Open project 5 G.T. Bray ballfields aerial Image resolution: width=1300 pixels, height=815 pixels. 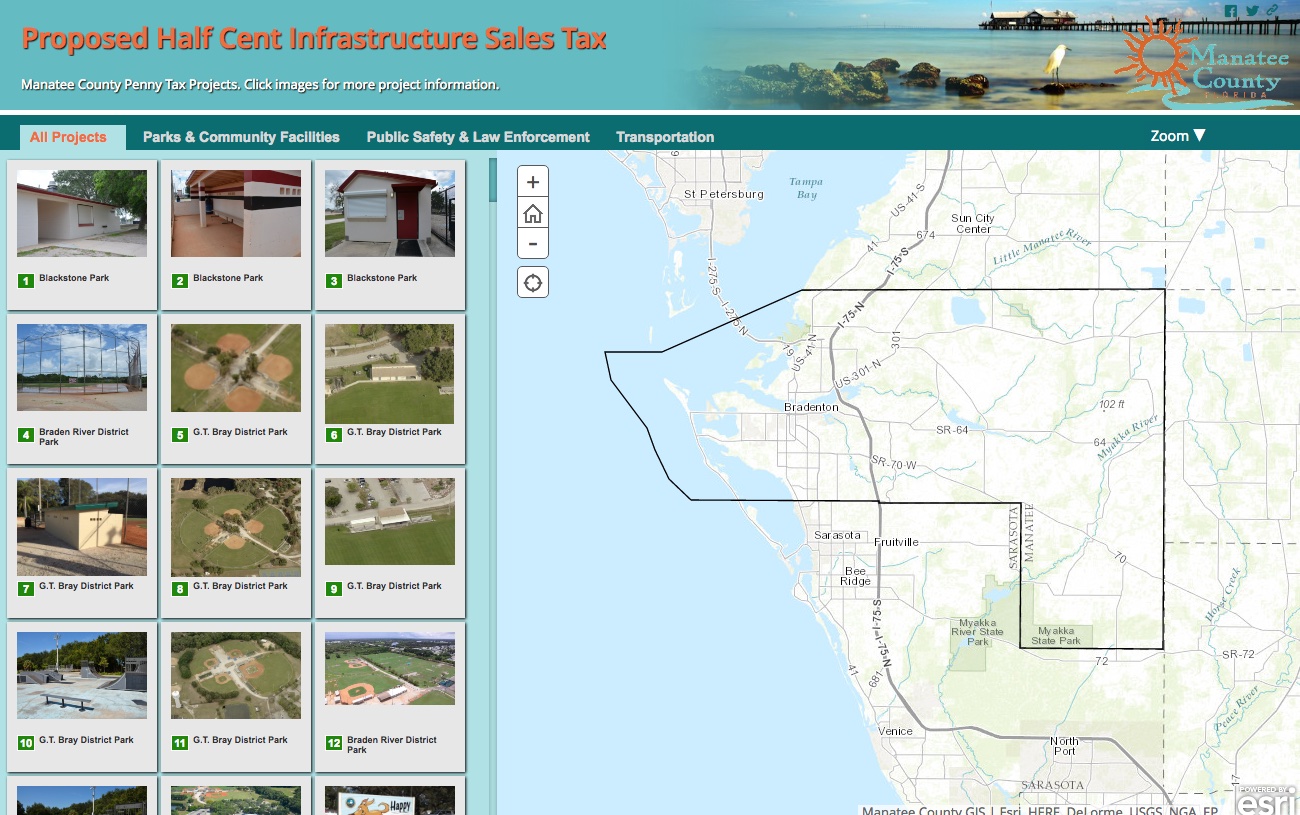(236, 367)
